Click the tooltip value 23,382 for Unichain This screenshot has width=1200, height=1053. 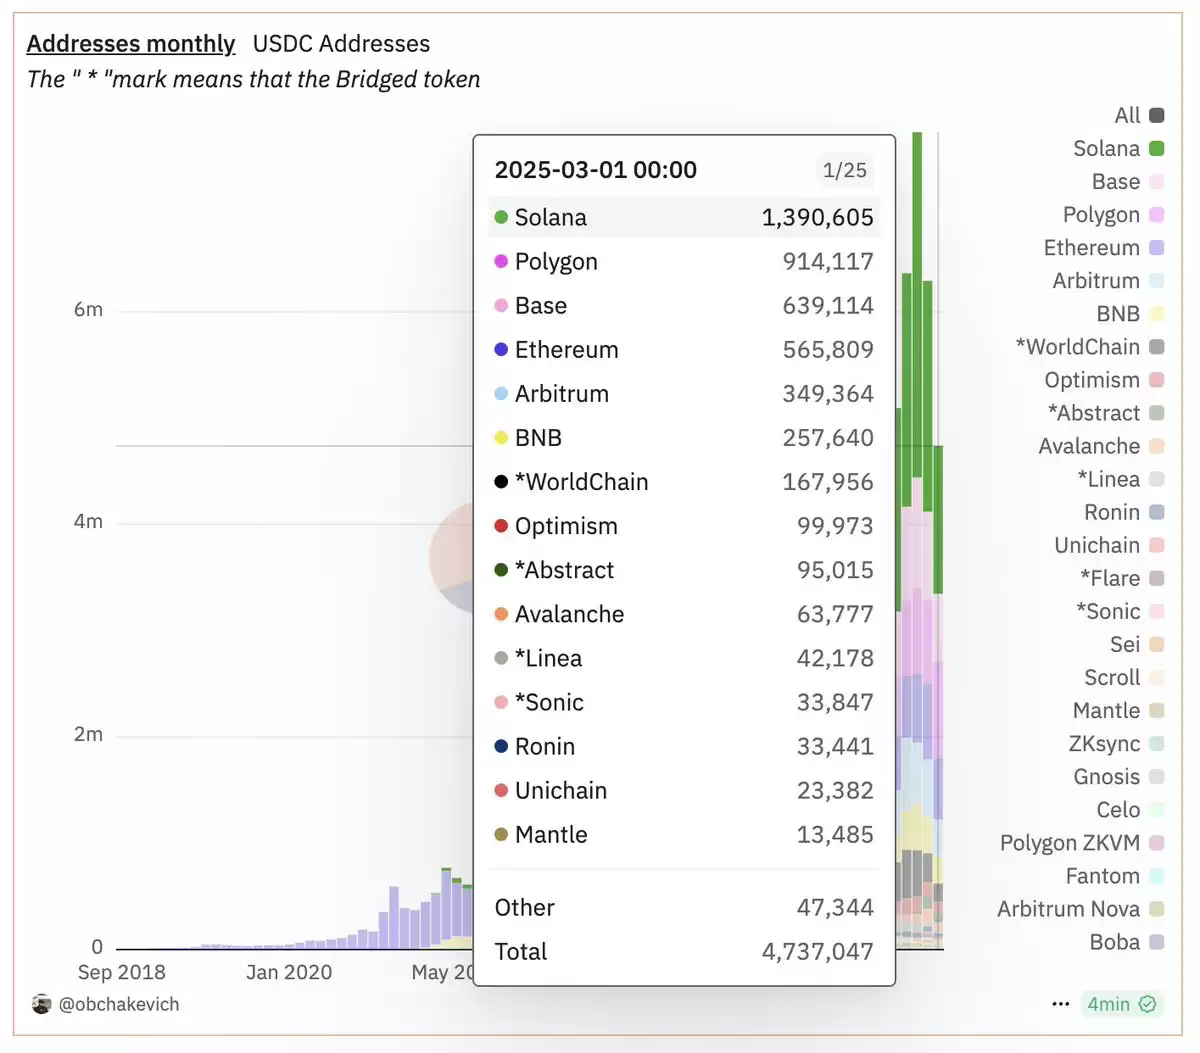point(835,790)
